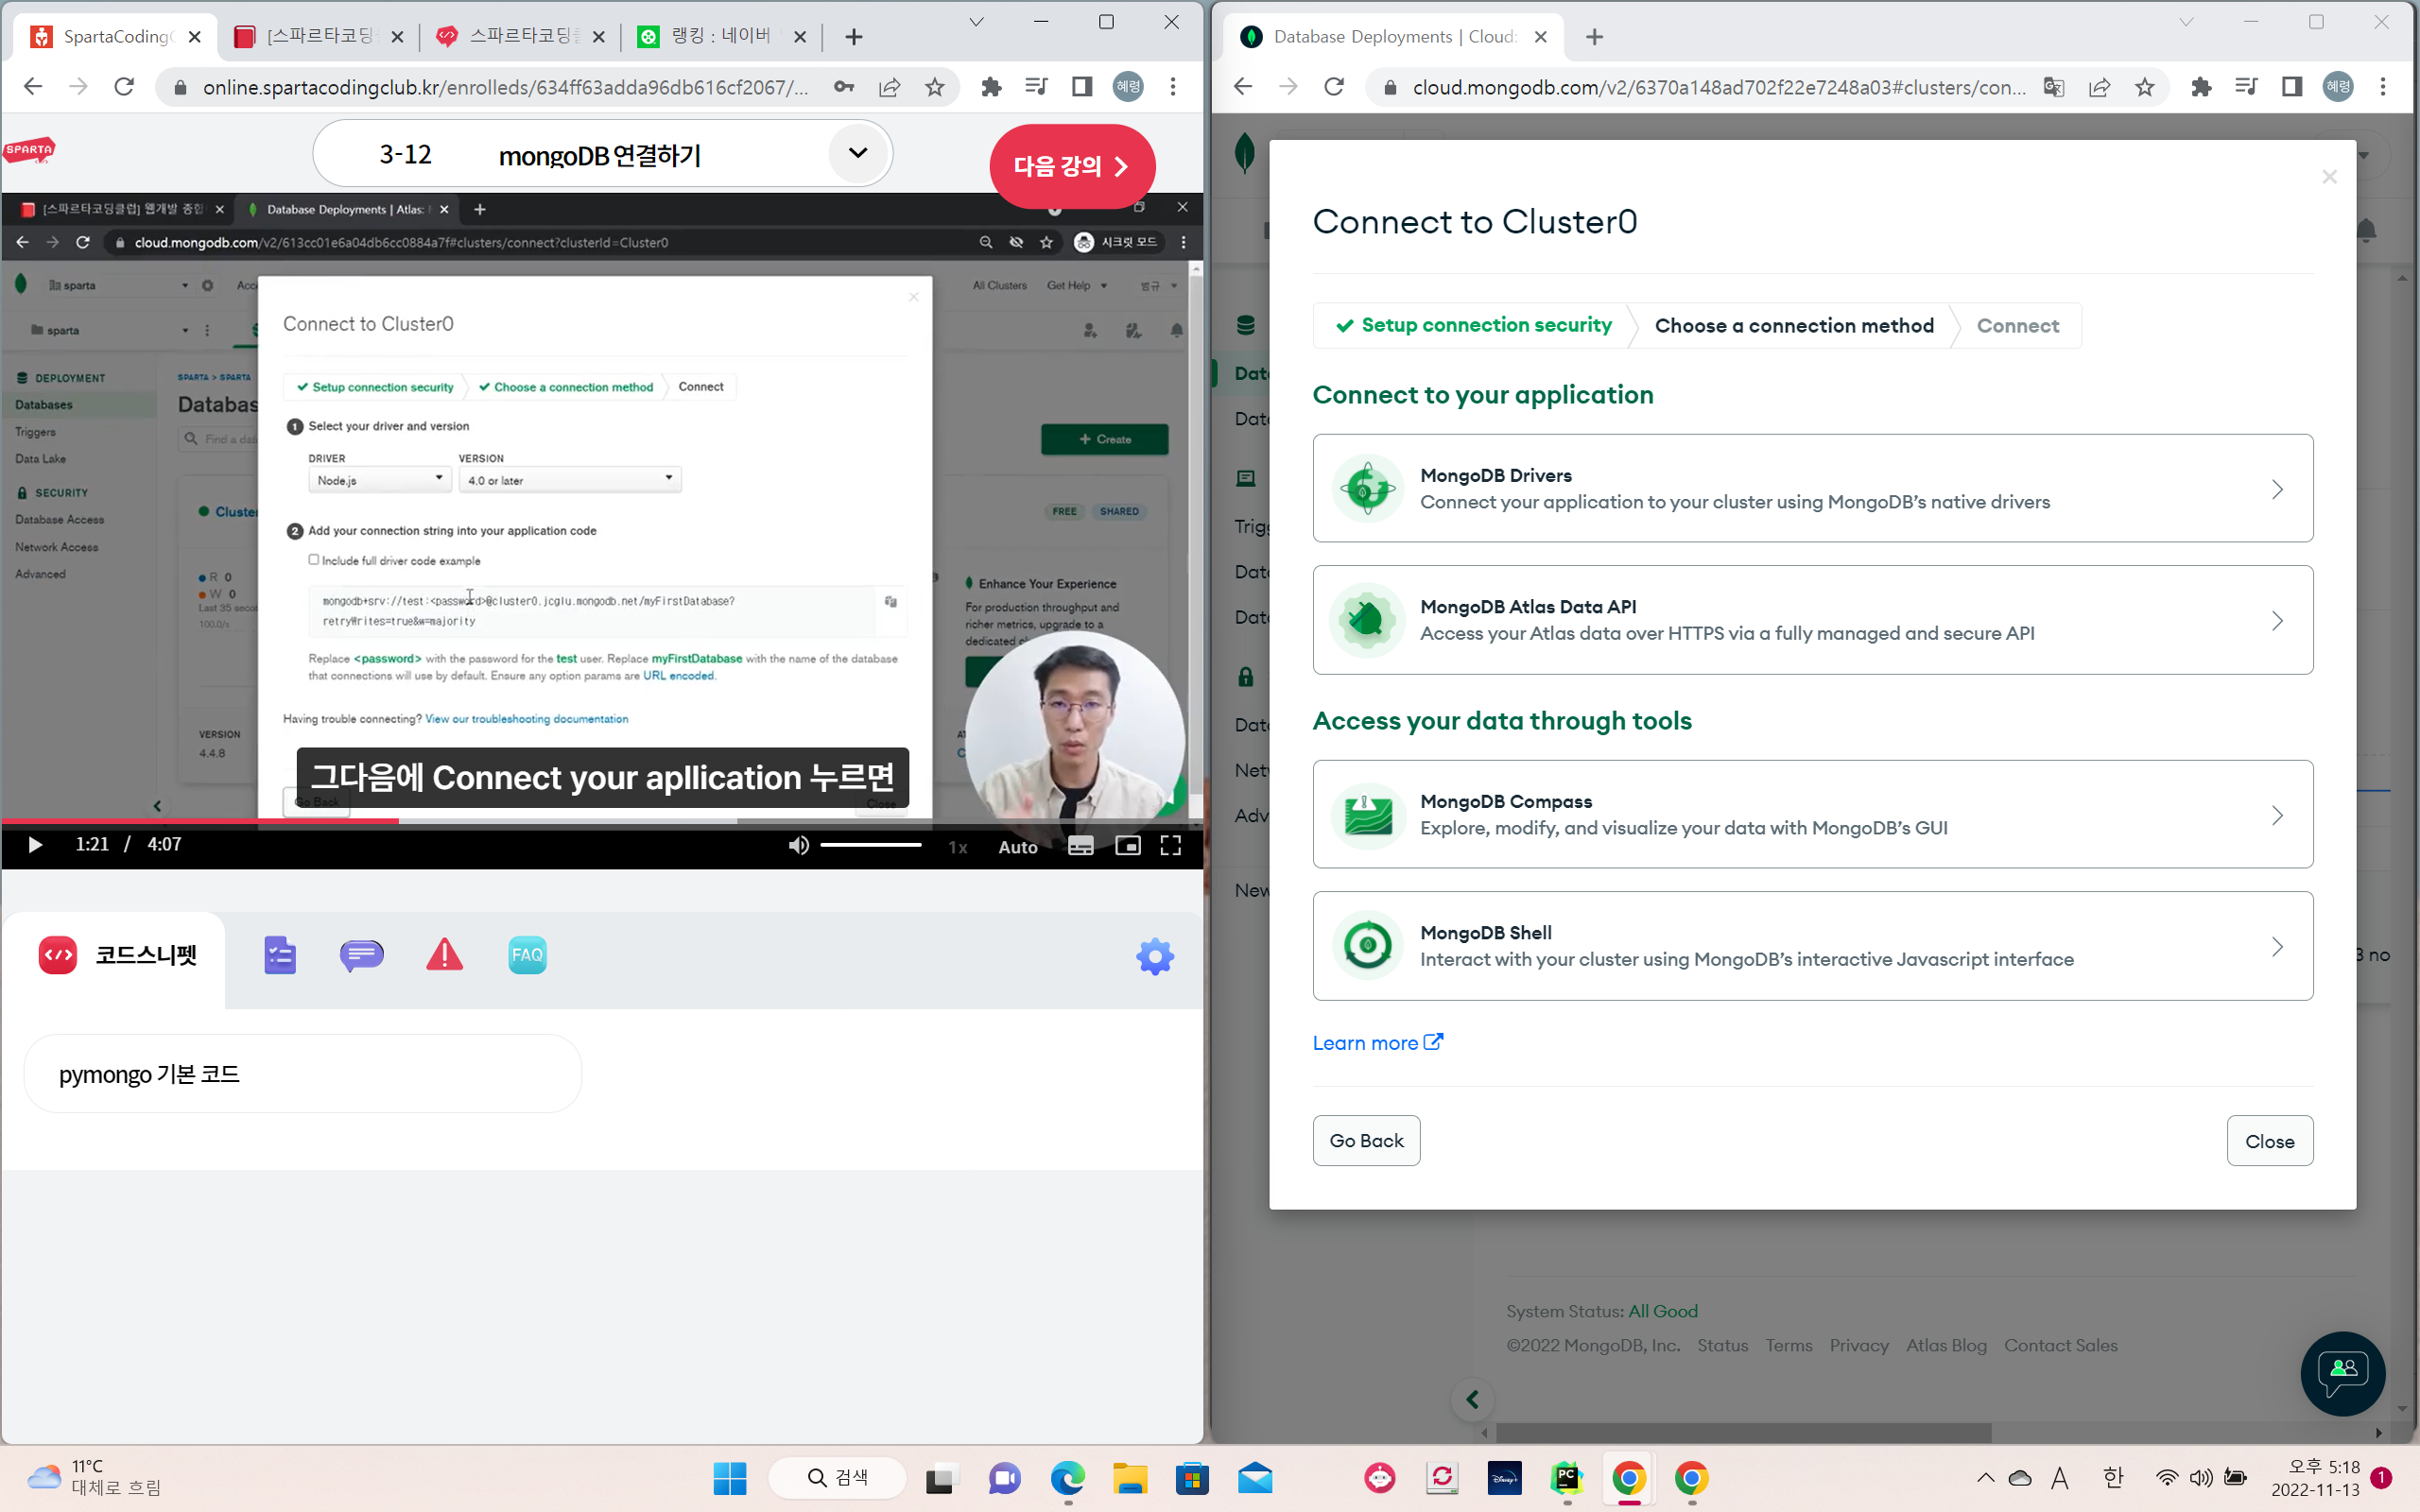Toggle picture-in-picture mode for video
This screenshot has width=2420, height=1512.
point(1128,846)
